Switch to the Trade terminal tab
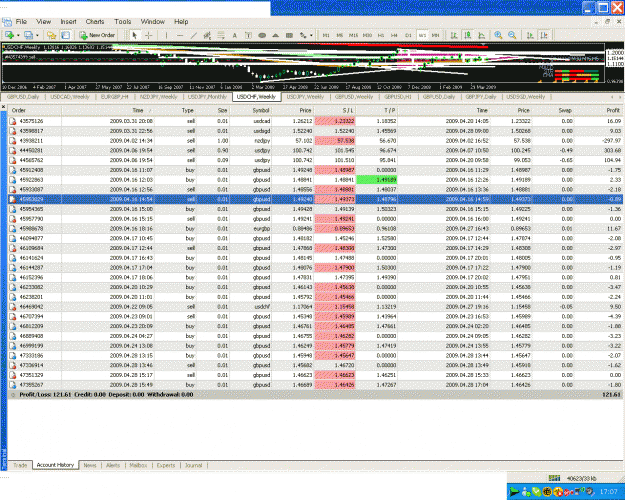 (20, 465)
